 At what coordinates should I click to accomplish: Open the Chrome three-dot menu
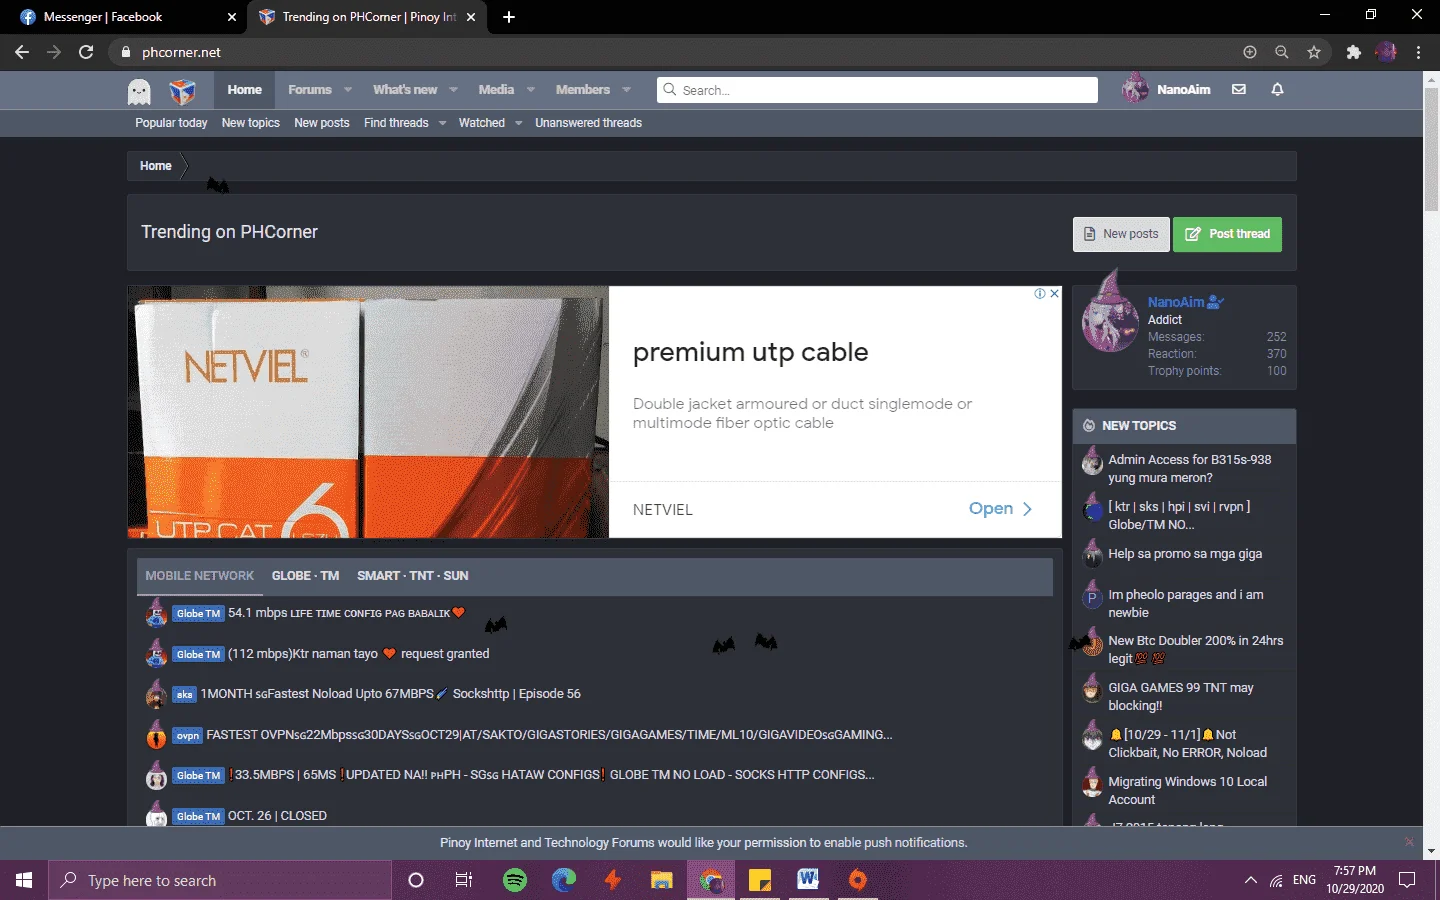[1418, 52]
